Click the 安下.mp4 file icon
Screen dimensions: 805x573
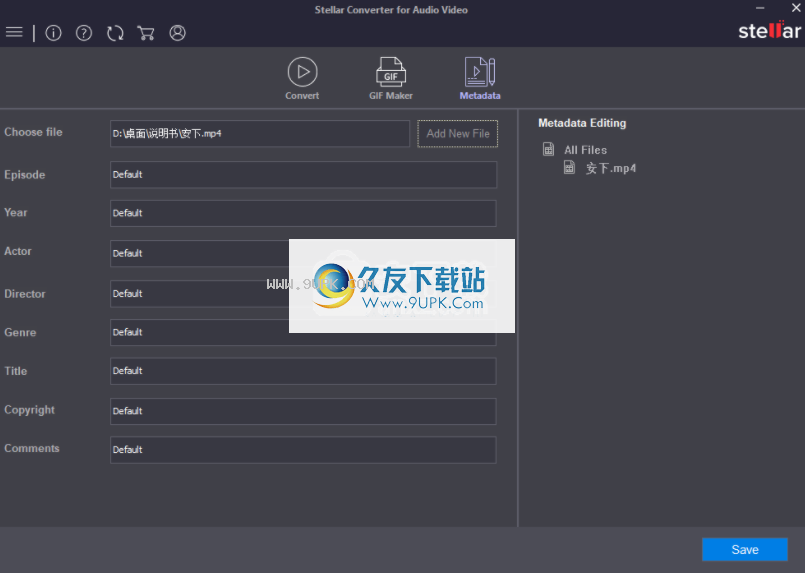569,167
